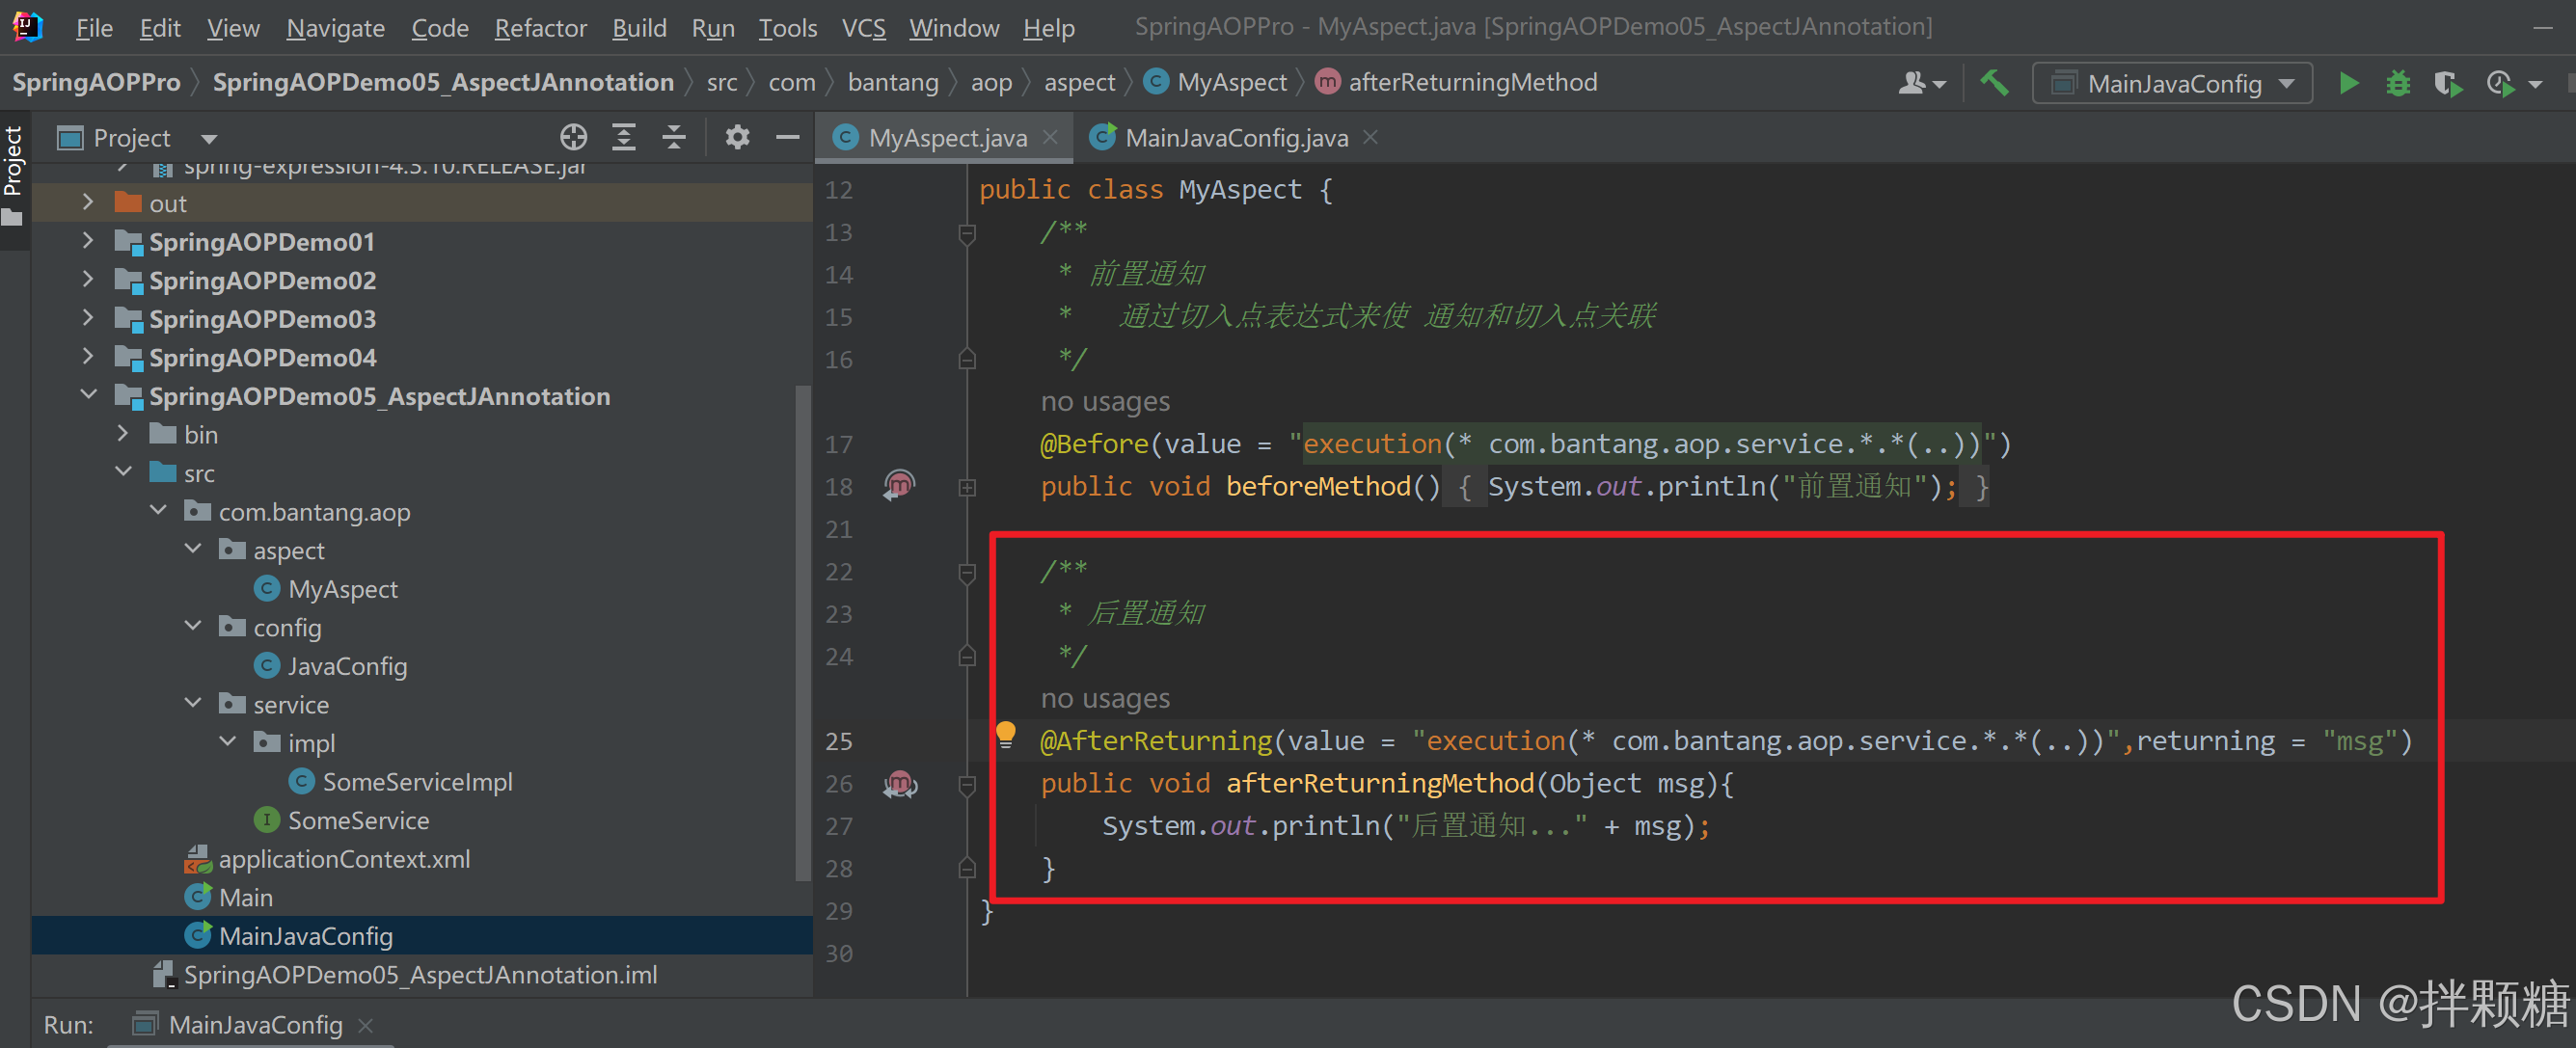This screenshot has height=1048, width=2576.
Task: Collapse the Javadoc comment at line 22
Action: (x=967, y=573)
